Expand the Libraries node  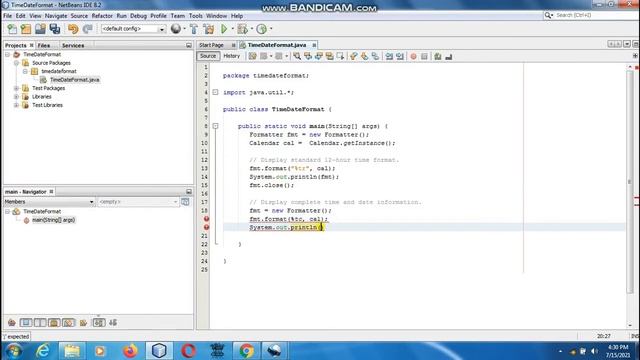(x=16, y=97)
